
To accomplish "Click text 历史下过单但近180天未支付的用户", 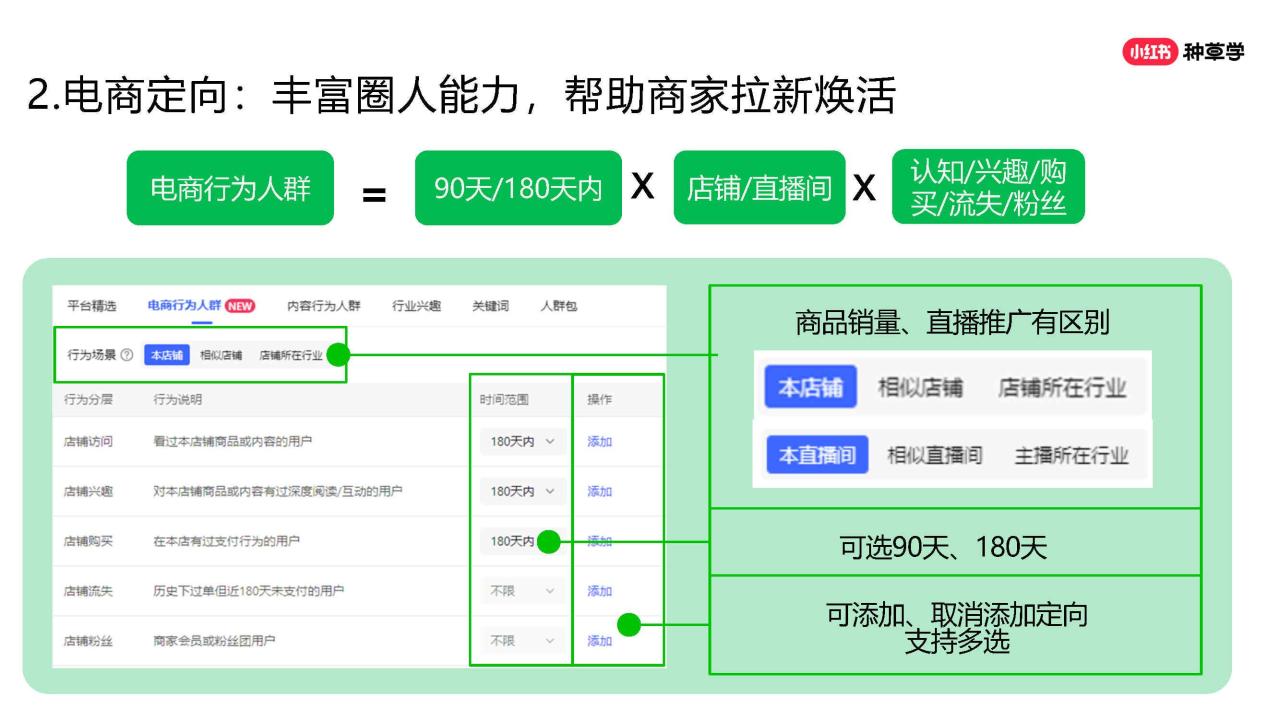I will (248, 591).
